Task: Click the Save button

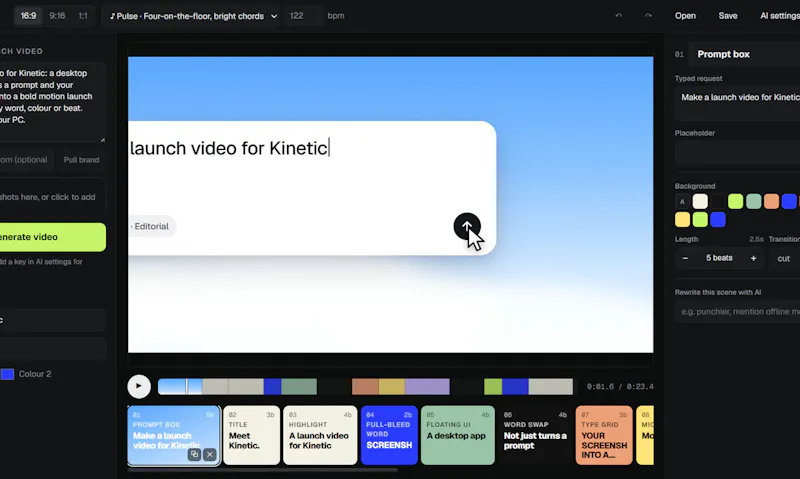Action: (x=728, y=16)
